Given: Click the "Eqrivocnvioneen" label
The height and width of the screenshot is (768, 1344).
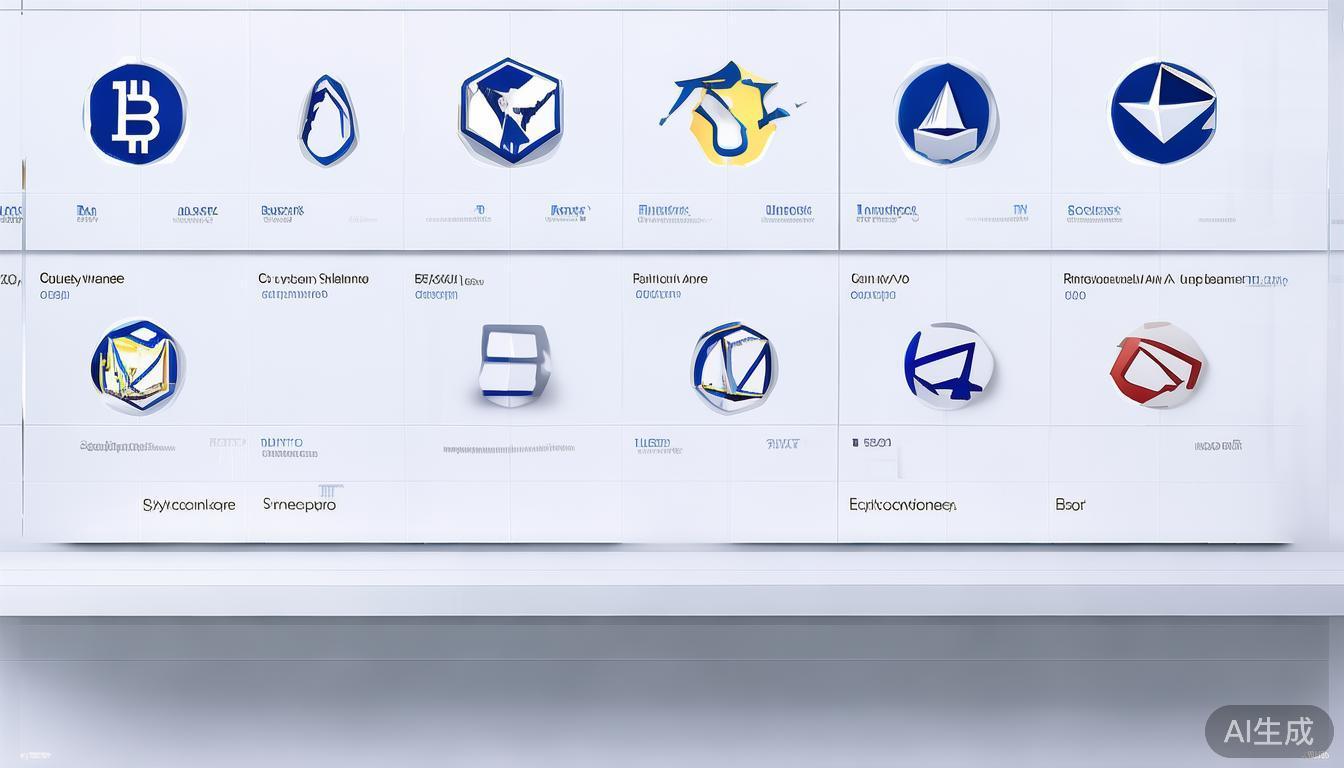Looking at the screenshot, I should pyautogui.click(x=902, y=505).
